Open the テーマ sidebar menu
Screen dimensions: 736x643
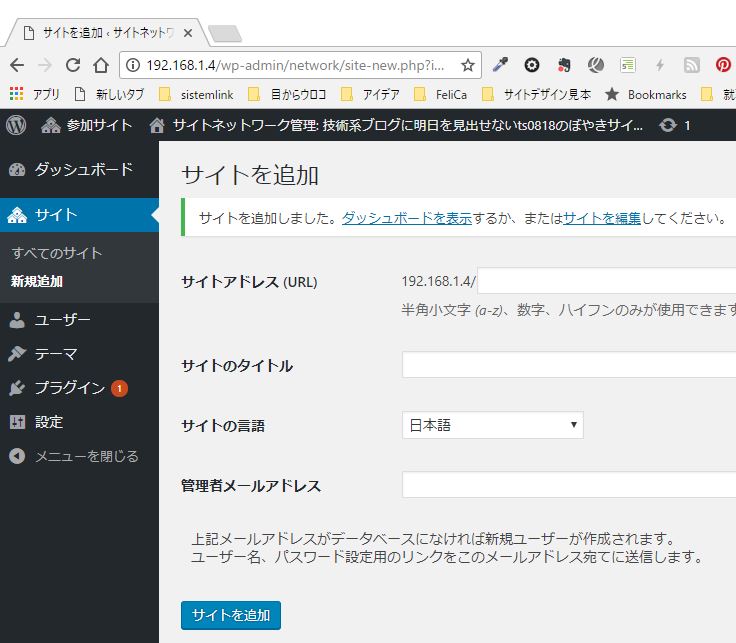coord(79,354)
